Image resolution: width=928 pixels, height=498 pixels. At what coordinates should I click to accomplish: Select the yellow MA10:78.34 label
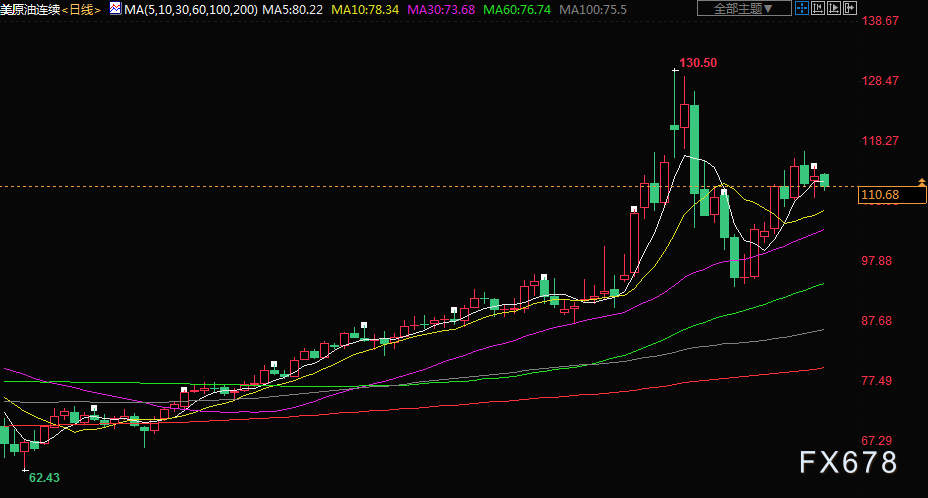pyautogui.click(x=365, y=10)
